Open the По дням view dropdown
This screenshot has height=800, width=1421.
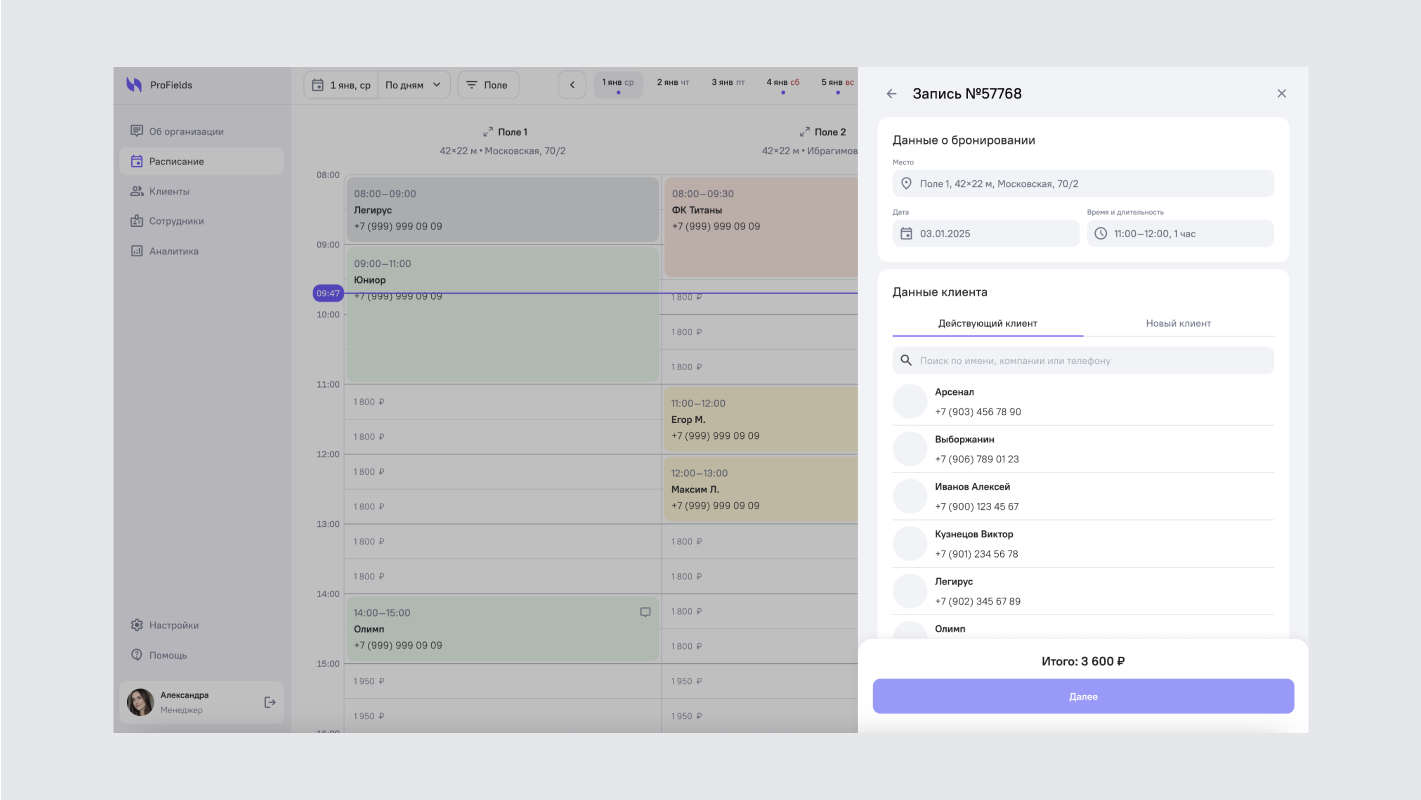coord(413,85)
